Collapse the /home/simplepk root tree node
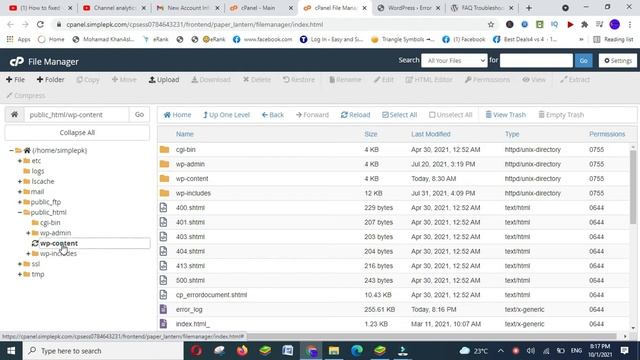 (11, 150)
